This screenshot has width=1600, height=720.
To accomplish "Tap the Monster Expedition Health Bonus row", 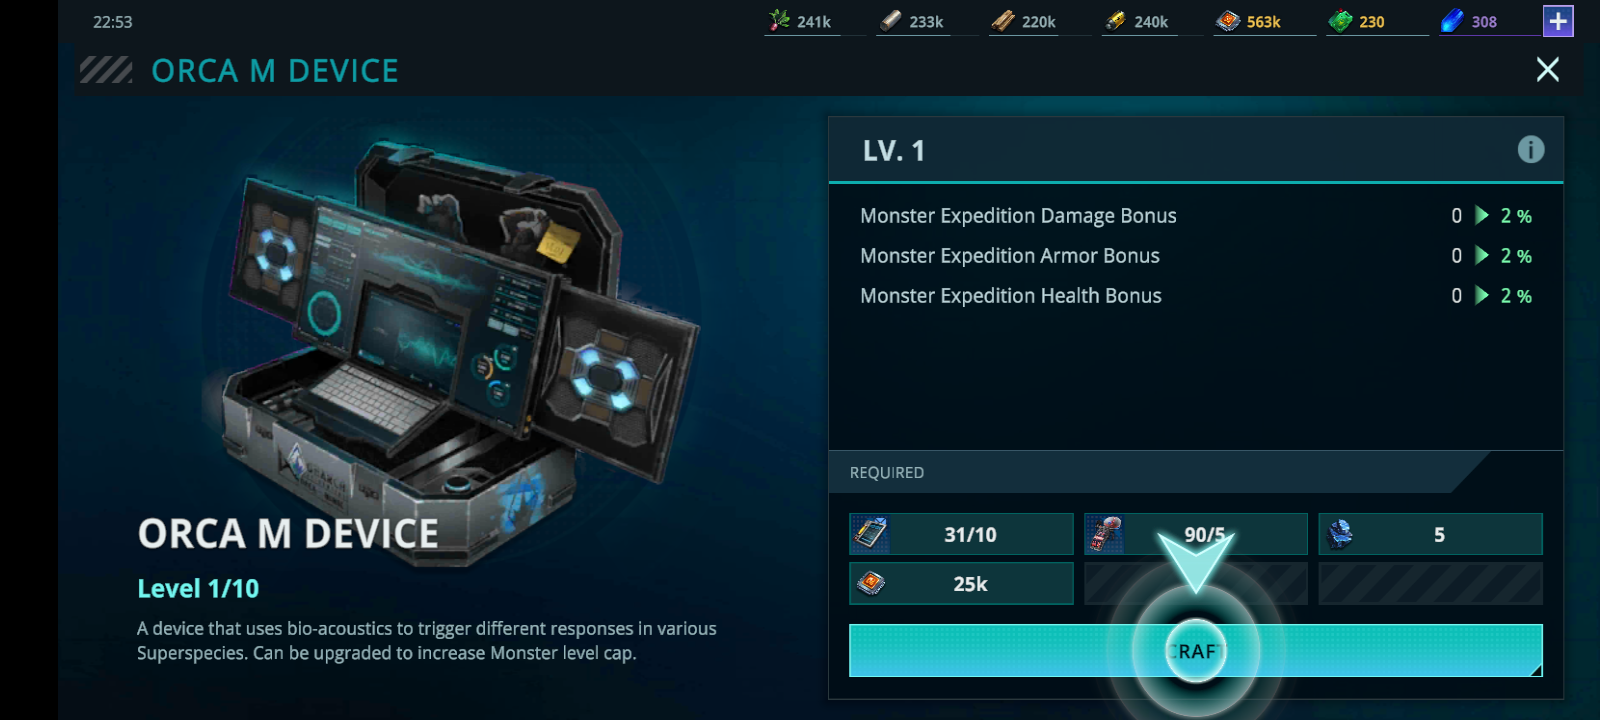I will [1196, 296].
